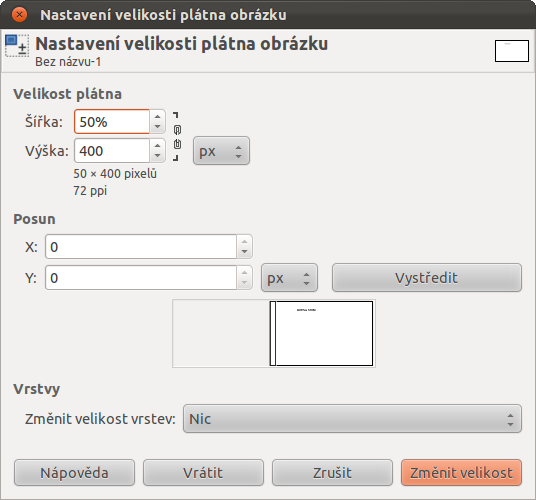Focus the Y offset field
The height and width of the screenshot is (500, 536).
[141, 278]
